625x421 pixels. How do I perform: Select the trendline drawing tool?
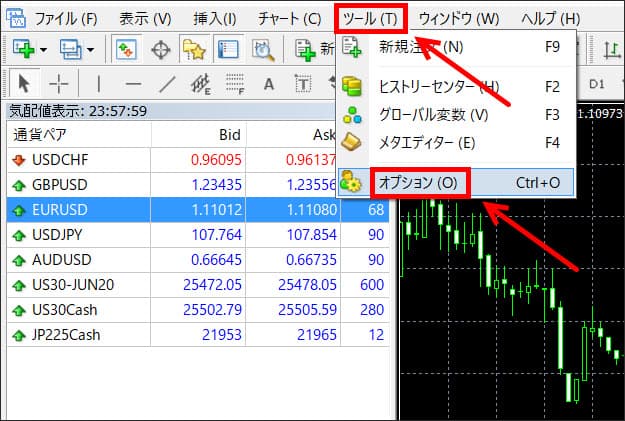[x=167, y=84]
